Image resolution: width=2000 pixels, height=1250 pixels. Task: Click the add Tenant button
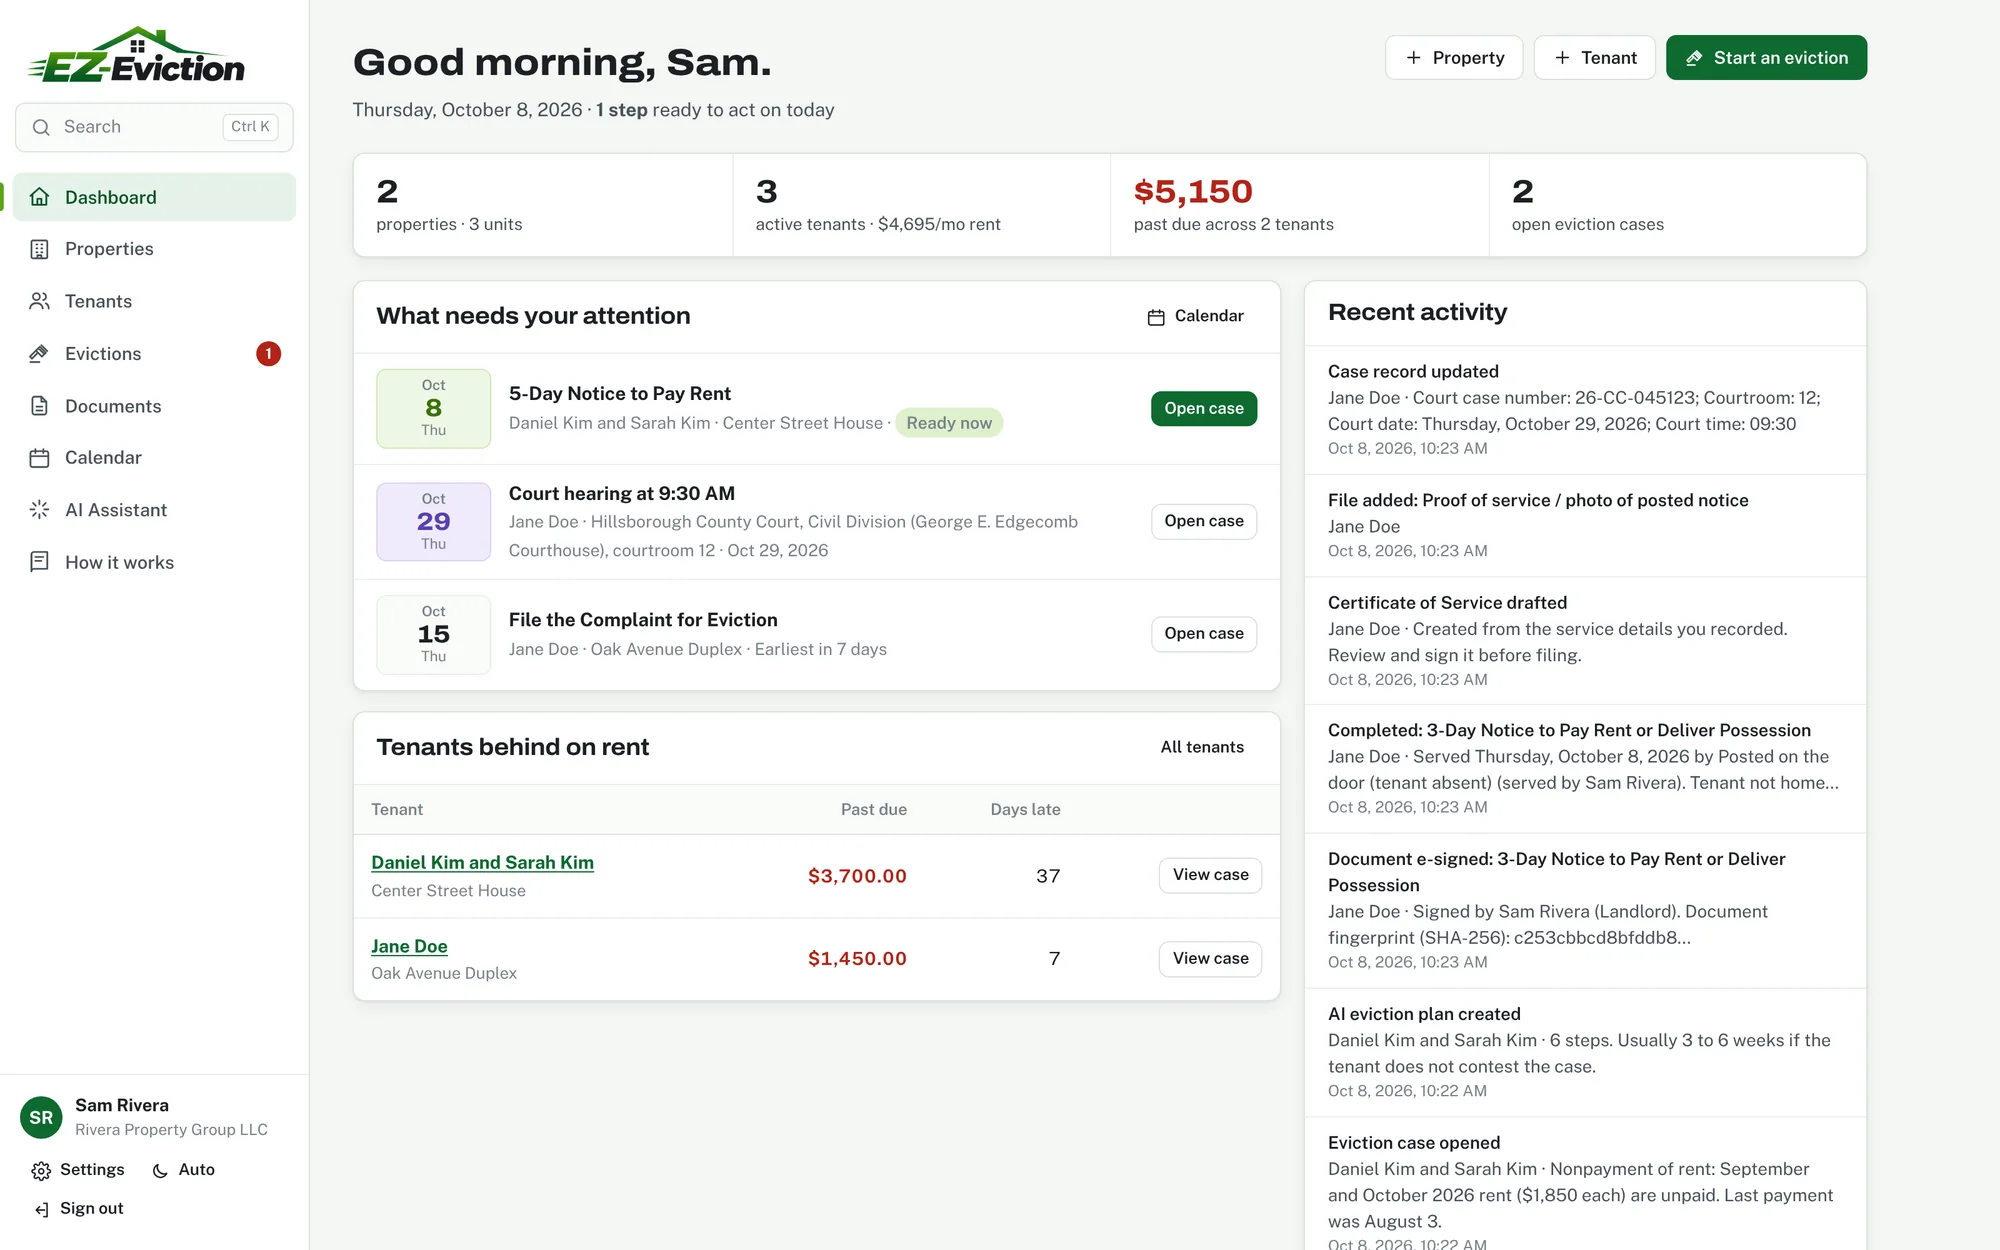1595,58
